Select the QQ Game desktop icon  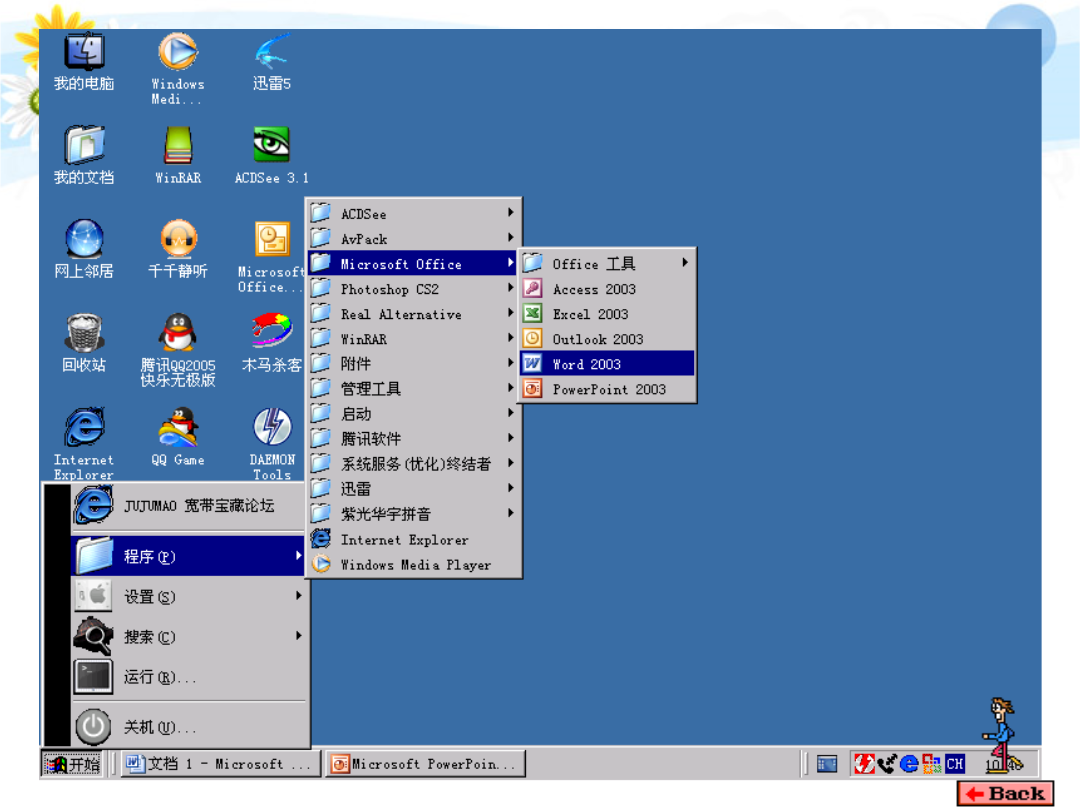178,427
